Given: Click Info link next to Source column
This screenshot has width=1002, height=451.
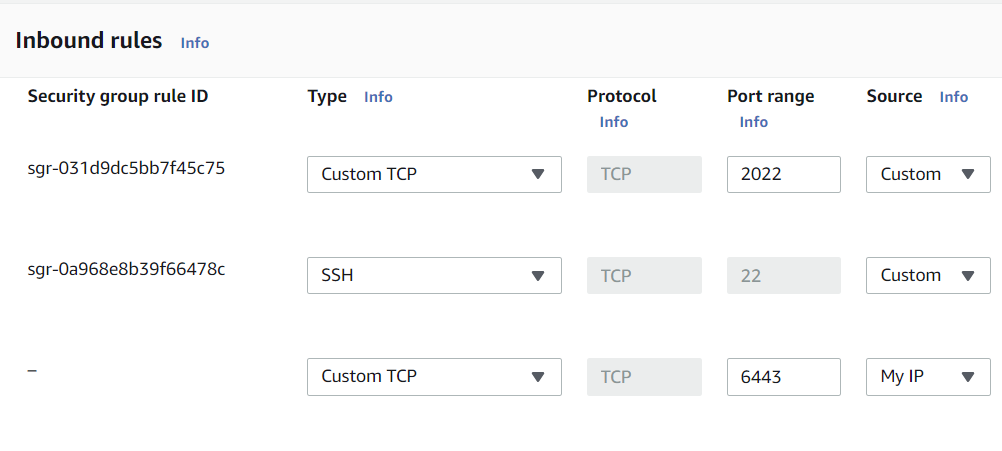Looking at the screenshot, I should tap(954, 97).
